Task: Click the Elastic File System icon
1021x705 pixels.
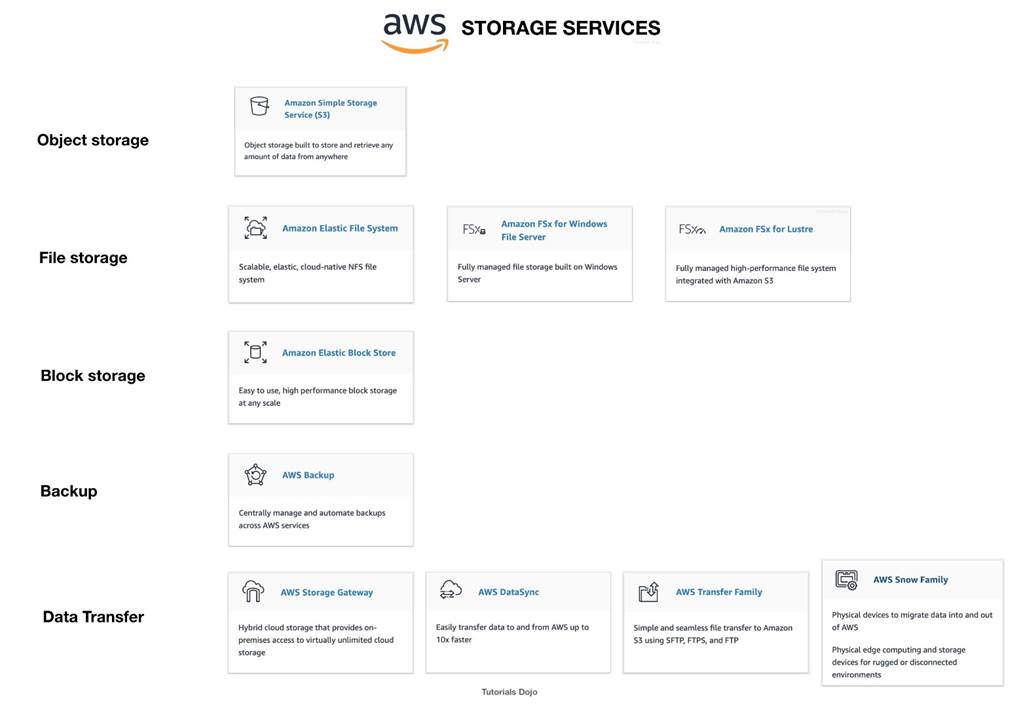Action: (255, 228)
